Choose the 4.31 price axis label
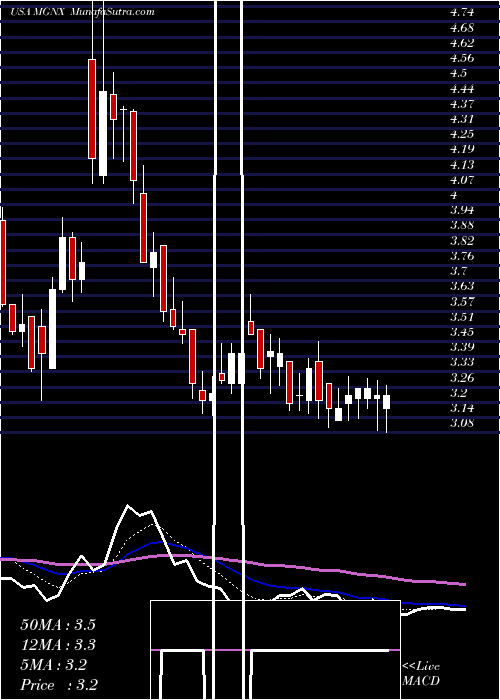The width and height of the screenshot is (500, 700). coord(462,119)
